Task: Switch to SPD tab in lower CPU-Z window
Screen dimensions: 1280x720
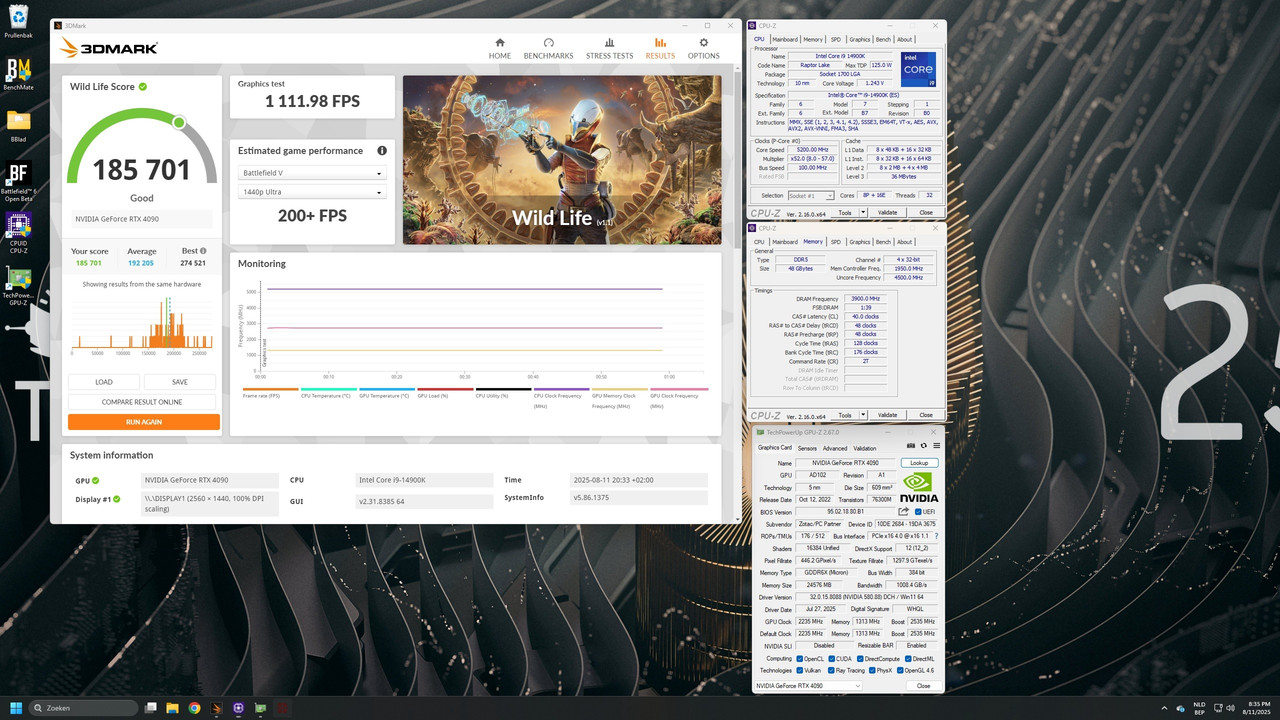Action: pos(836,241)
